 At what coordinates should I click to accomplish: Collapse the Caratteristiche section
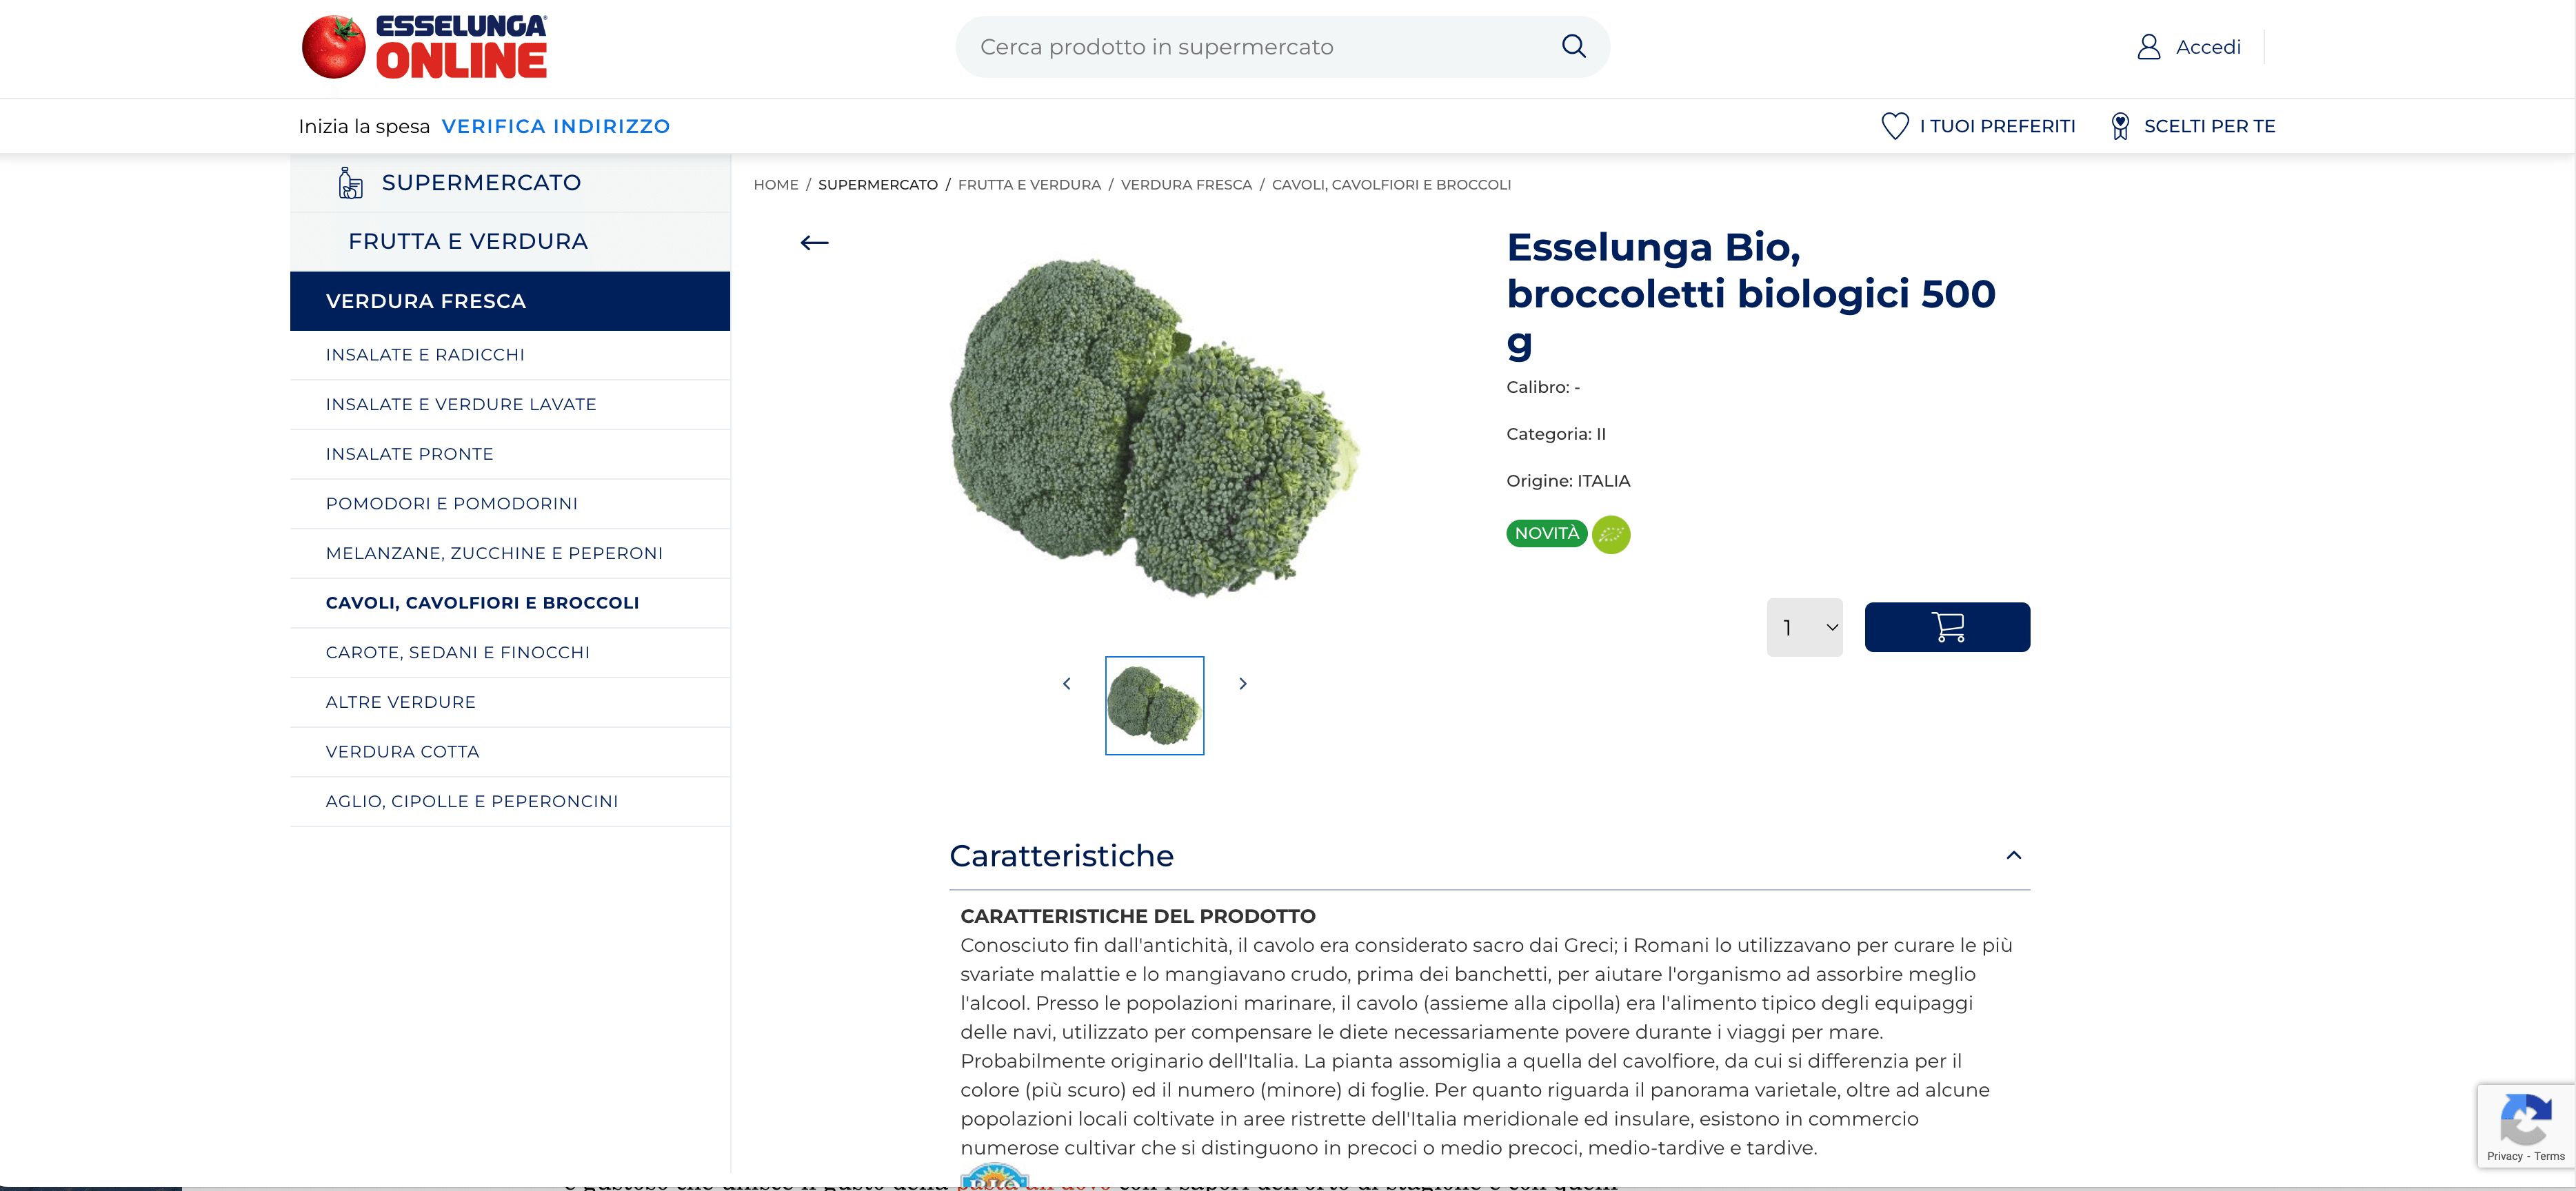(2013, 855)
